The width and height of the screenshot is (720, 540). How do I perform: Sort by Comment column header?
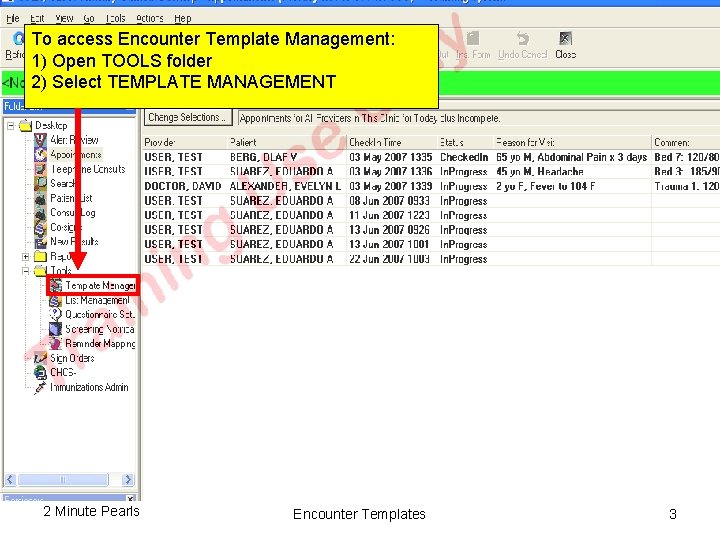(686, 142)
